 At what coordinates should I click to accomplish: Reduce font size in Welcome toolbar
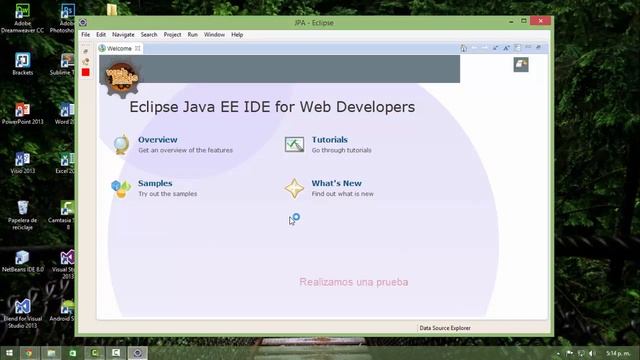[495, 48]
